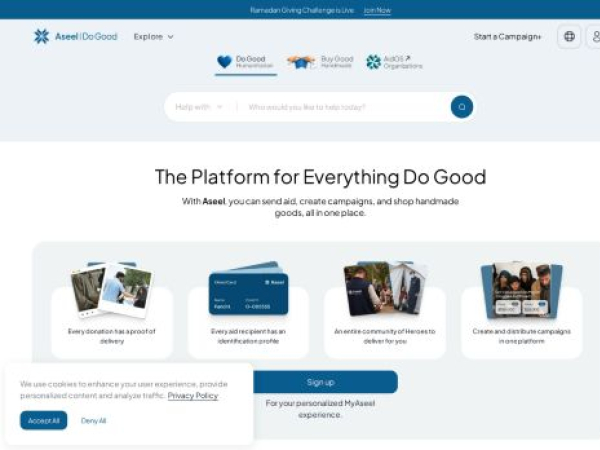Click the Start a Campaign+ link

[x=507, y=37]
